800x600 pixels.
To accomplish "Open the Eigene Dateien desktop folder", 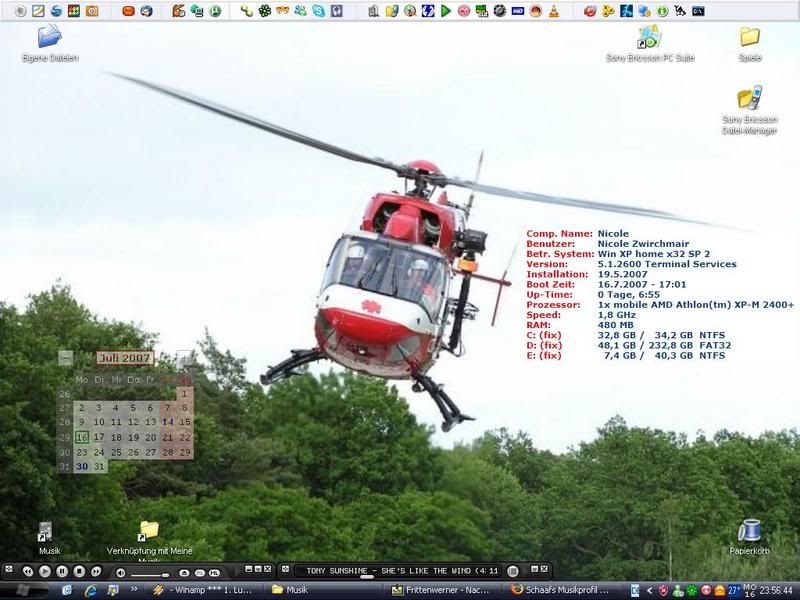I will click(49, 38).
